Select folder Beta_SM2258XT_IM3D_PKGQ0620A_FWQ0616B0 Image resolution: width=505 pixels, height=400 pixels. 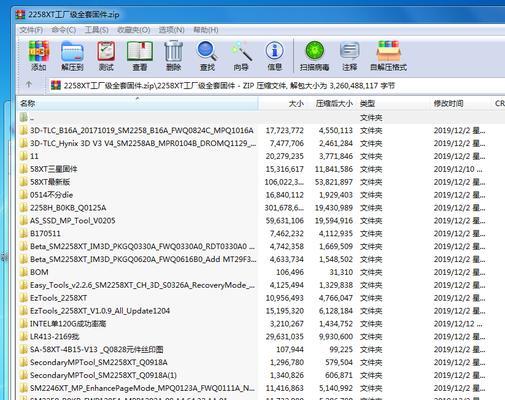tap(143, 259)
